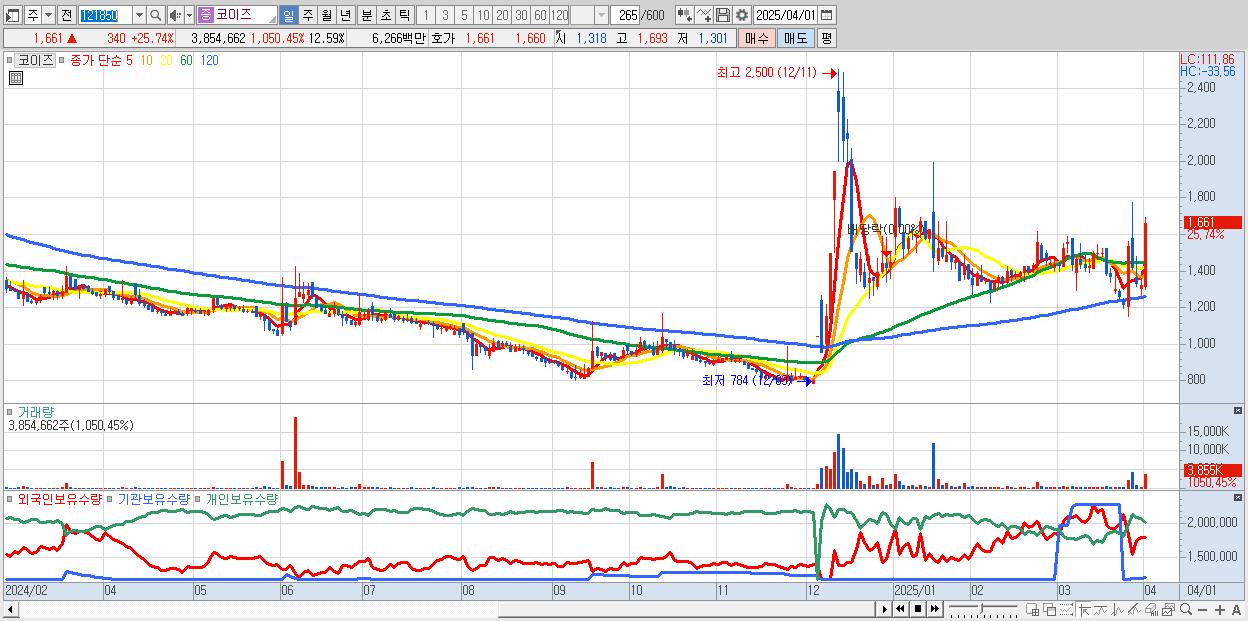Choose the 20 interval button
Screen dimensions: 1248x621
[x=502, y=15]
